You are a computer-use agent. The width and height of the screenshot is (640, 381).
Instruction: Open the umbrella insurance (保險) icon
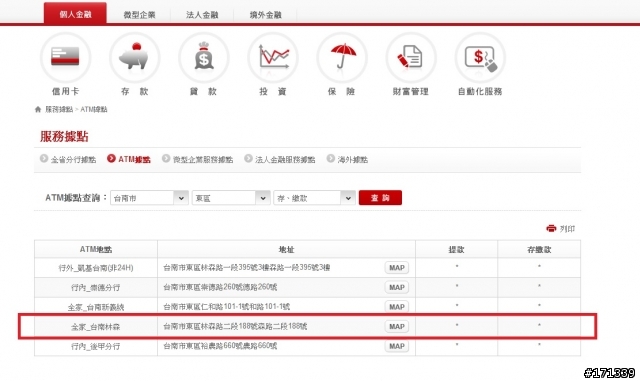(x=342, y=58)
